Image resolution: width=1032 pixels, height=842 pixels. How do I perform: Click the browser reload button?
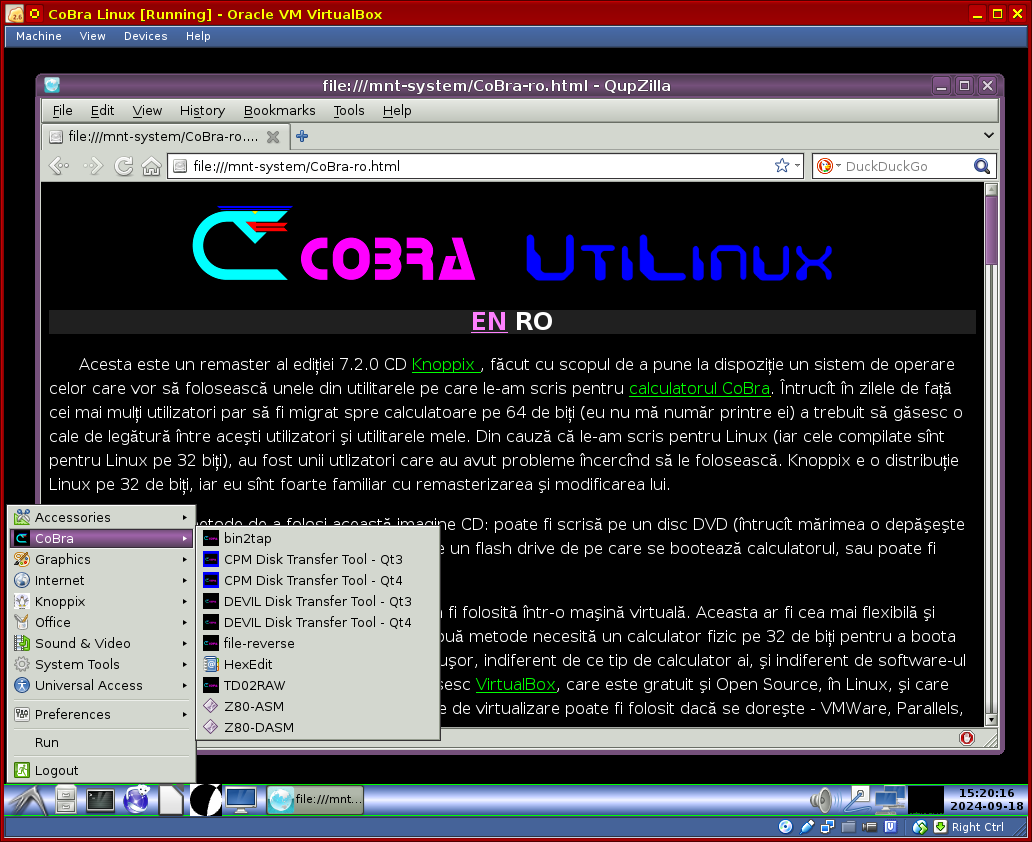[x=123, y=166]
